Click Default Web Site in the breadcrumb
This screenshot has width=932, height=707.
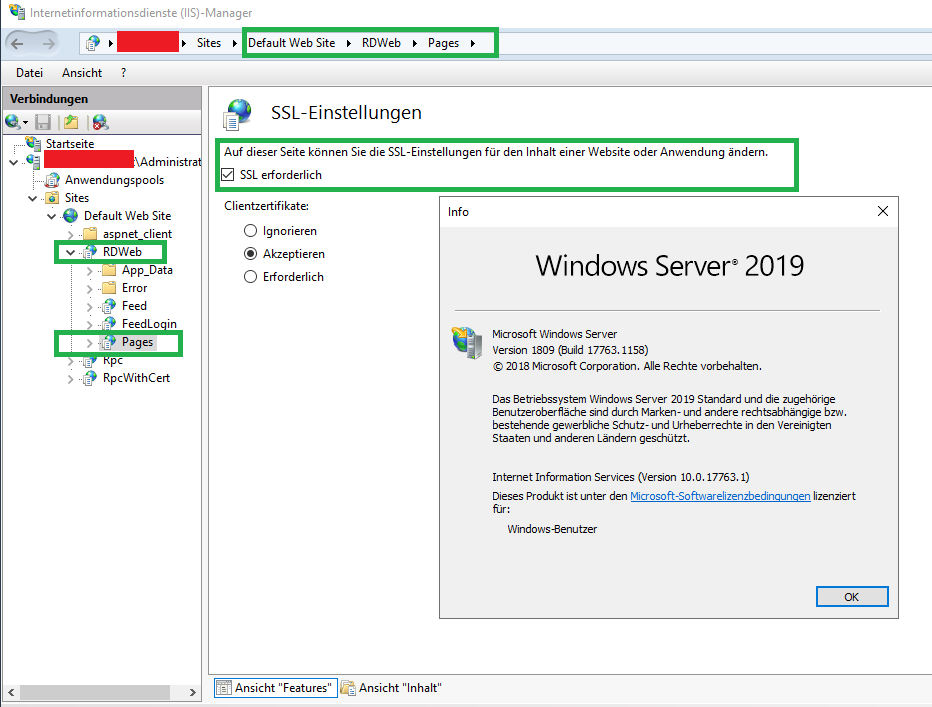[x=291, y=43]
